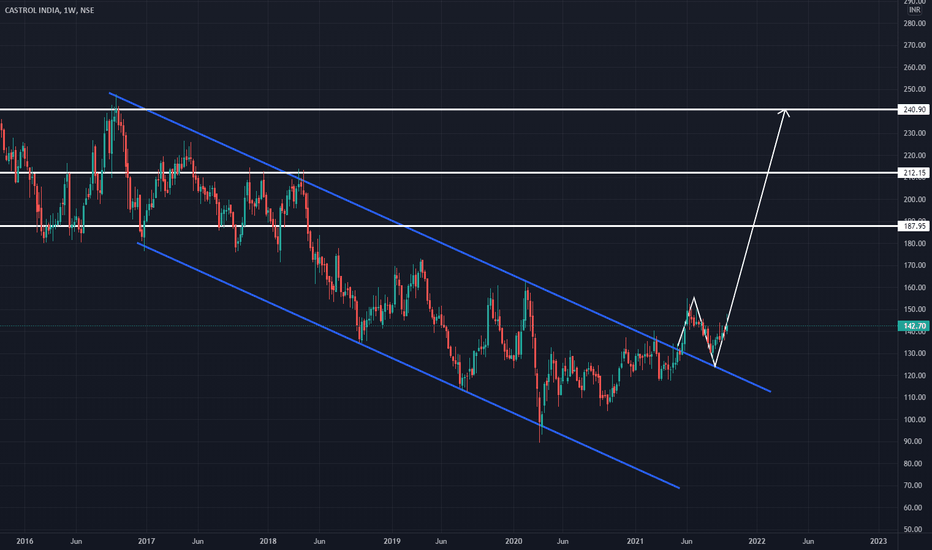
Task: Select the white horizontal line at 212.15
Action: (449, 173)
